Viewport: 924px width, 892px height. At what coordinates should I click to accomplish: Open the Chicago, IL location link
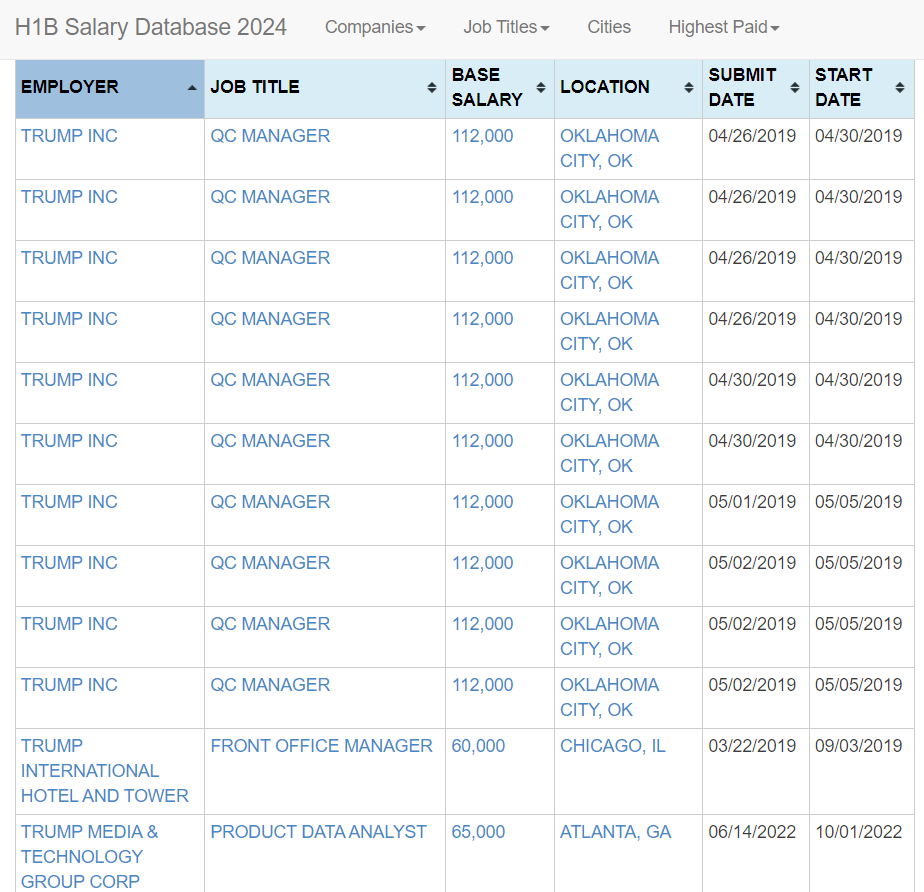(612, 746)
